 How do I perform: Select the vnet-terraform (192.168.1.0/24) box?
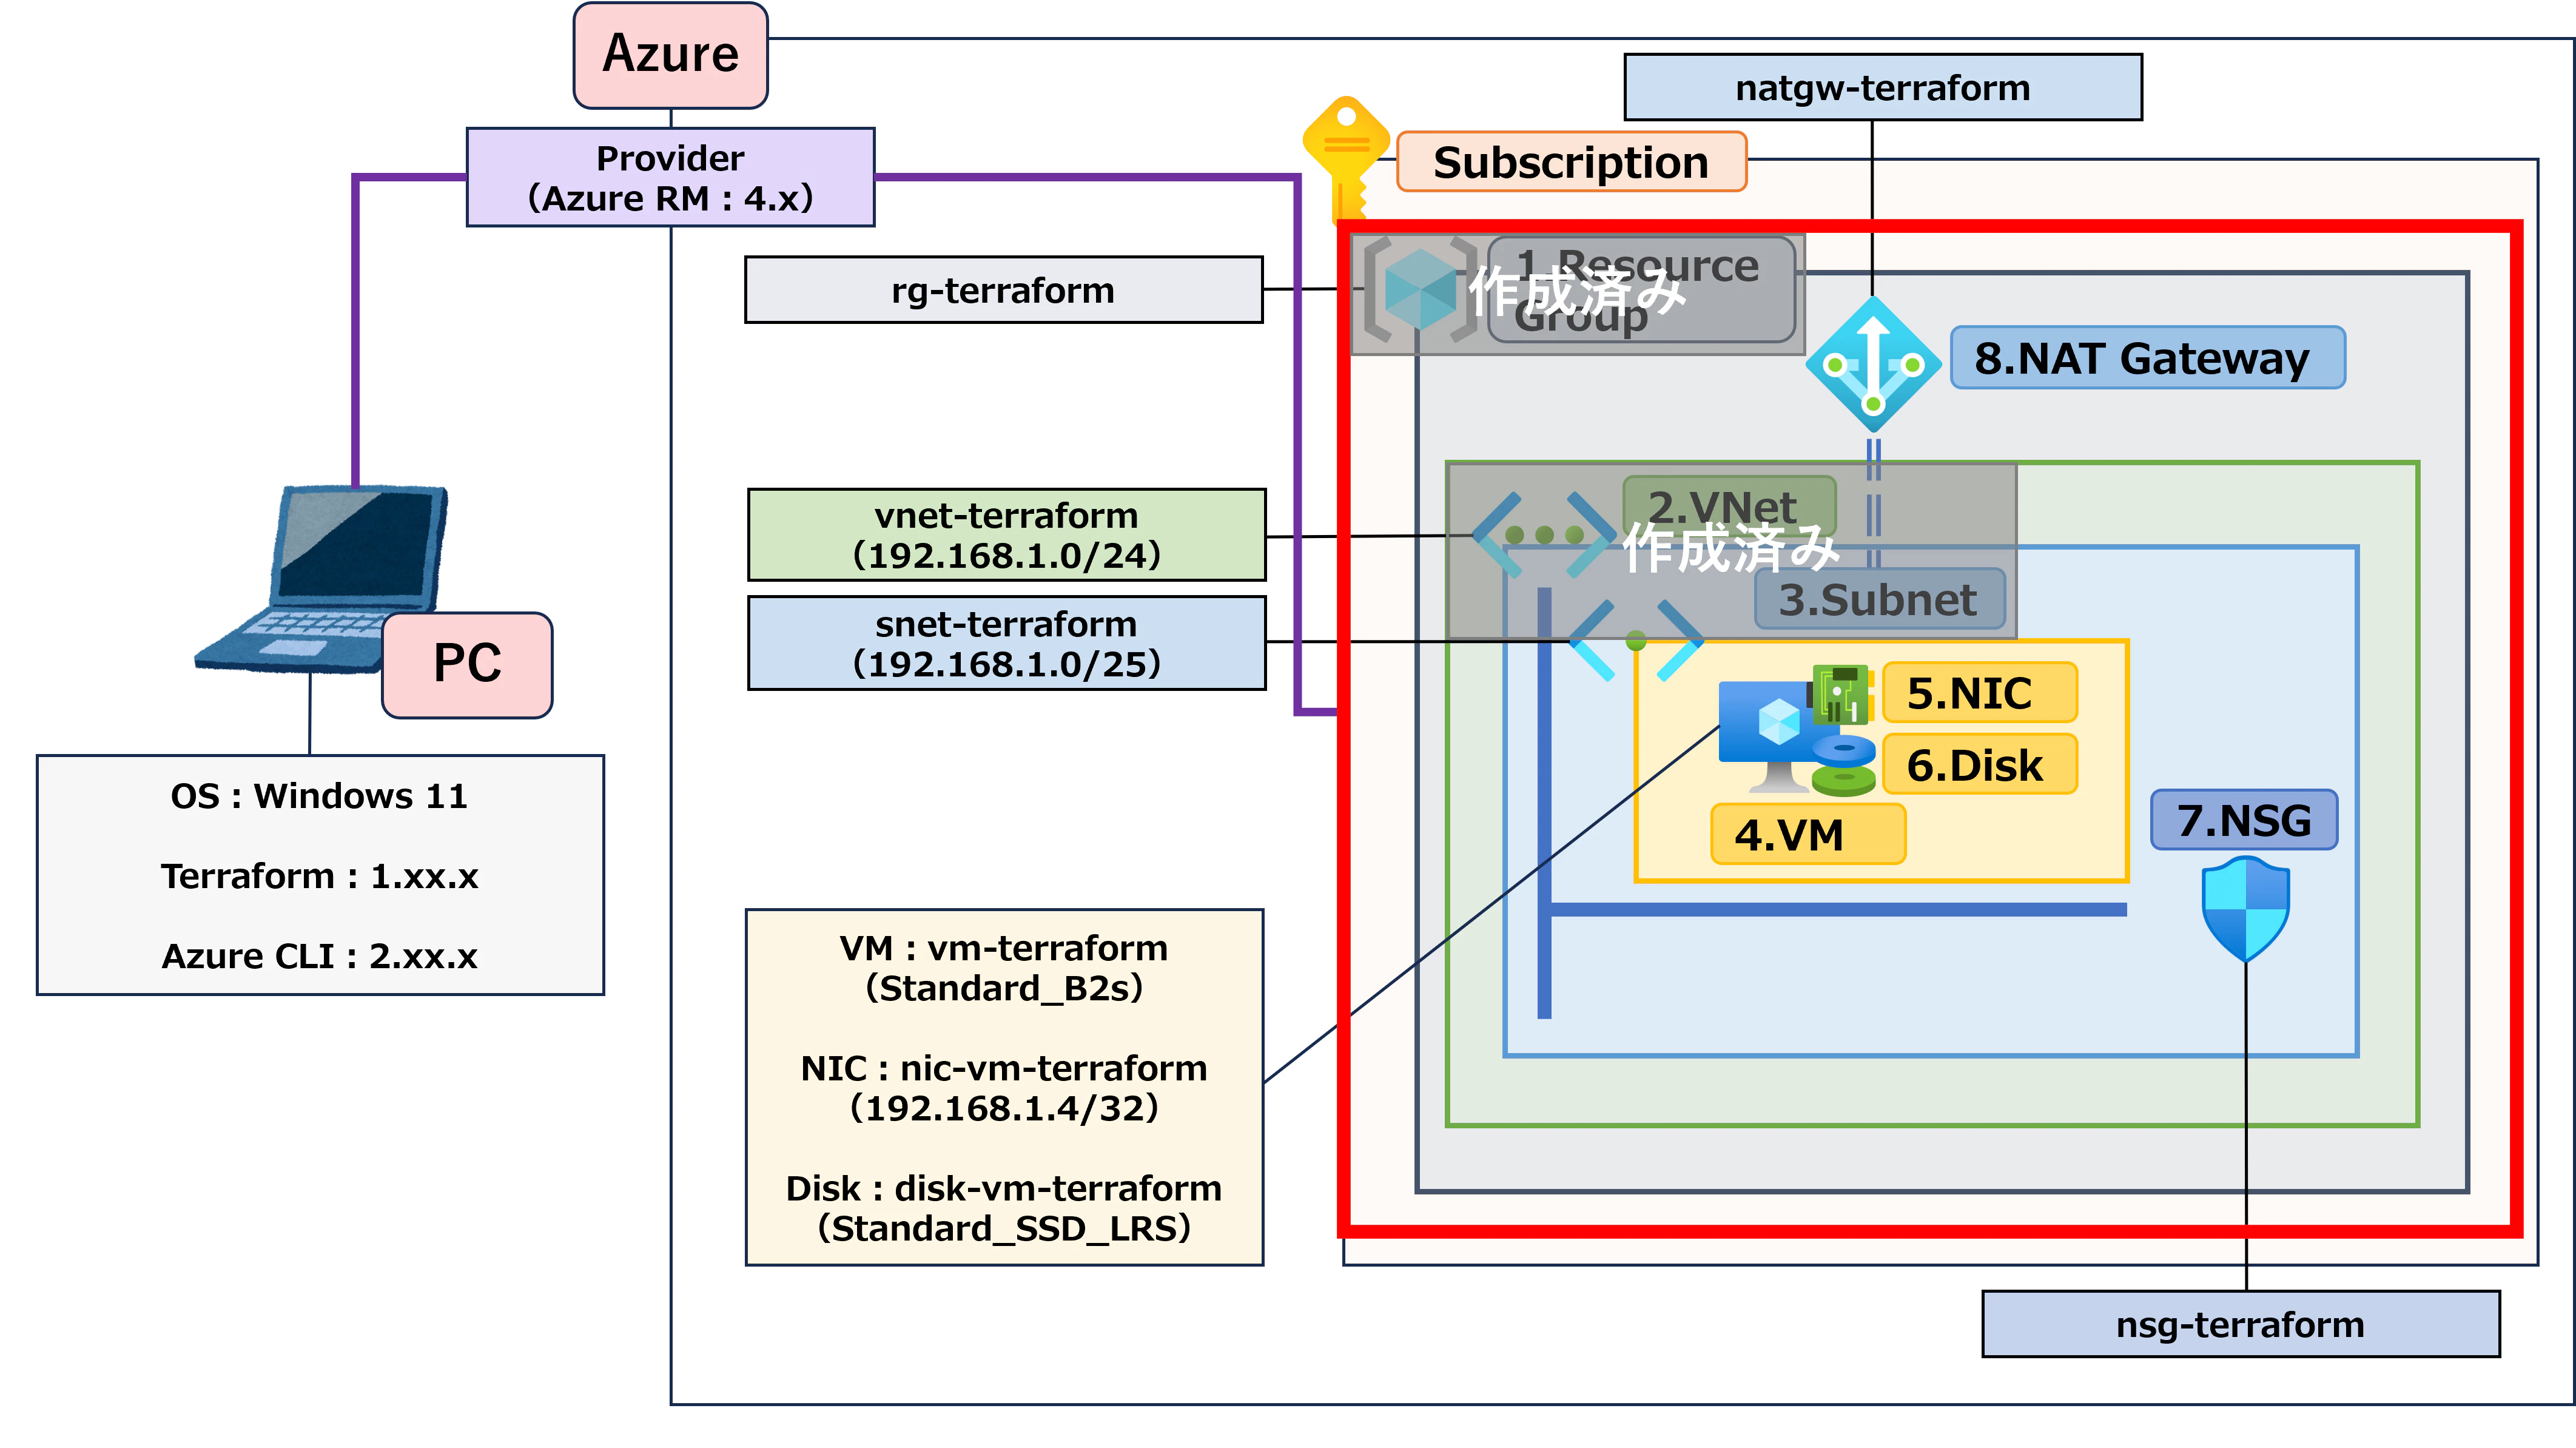(1007, 535)
